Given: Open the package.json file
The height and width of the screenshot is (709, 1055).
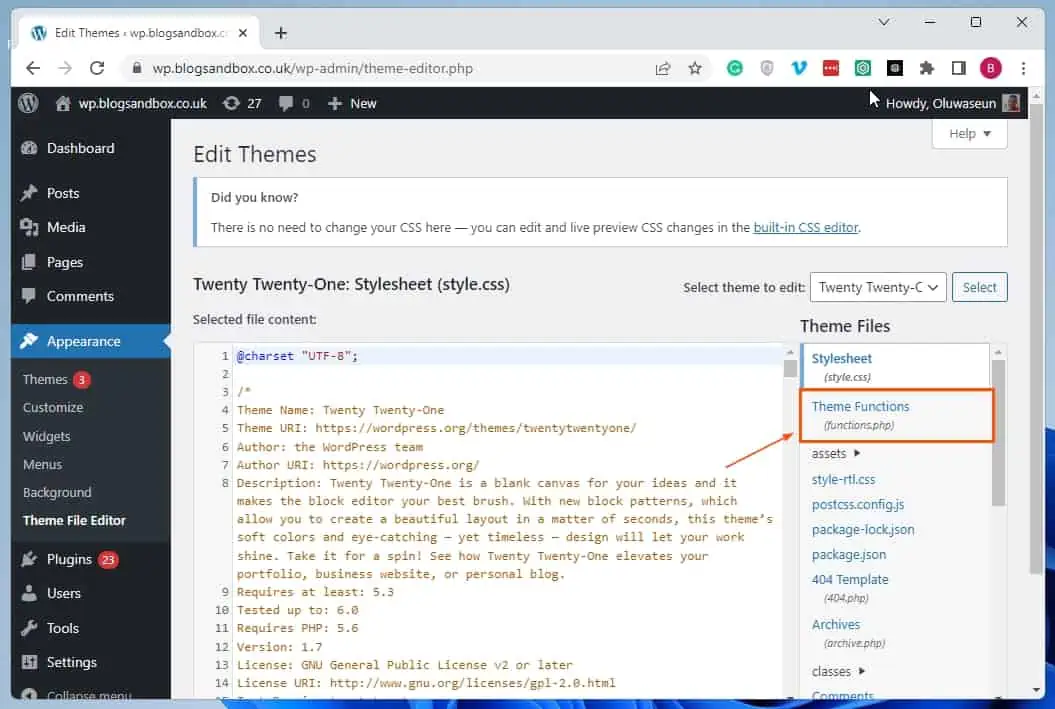Looking at the screenshot, I should 848,554.
